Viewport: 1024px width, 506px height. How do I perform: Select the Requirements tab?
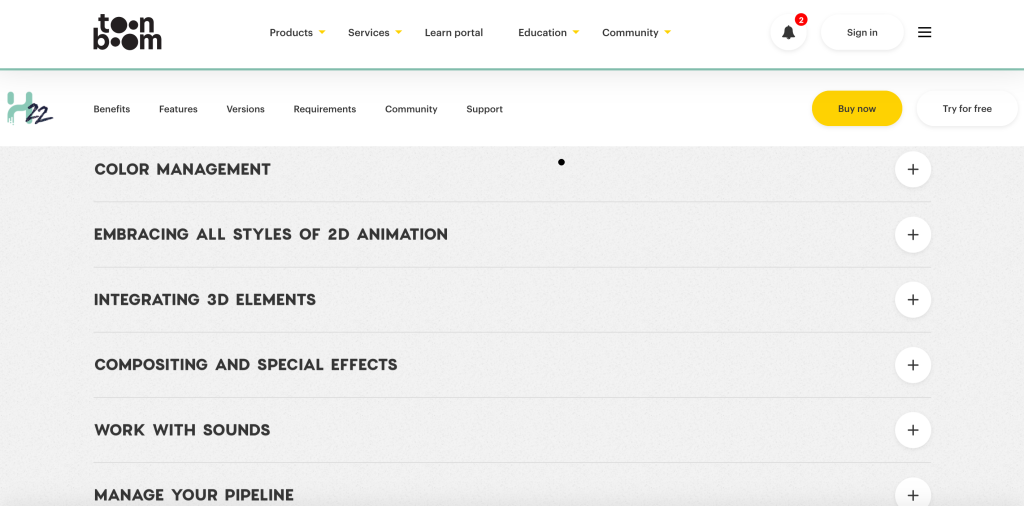coord(324,109)
